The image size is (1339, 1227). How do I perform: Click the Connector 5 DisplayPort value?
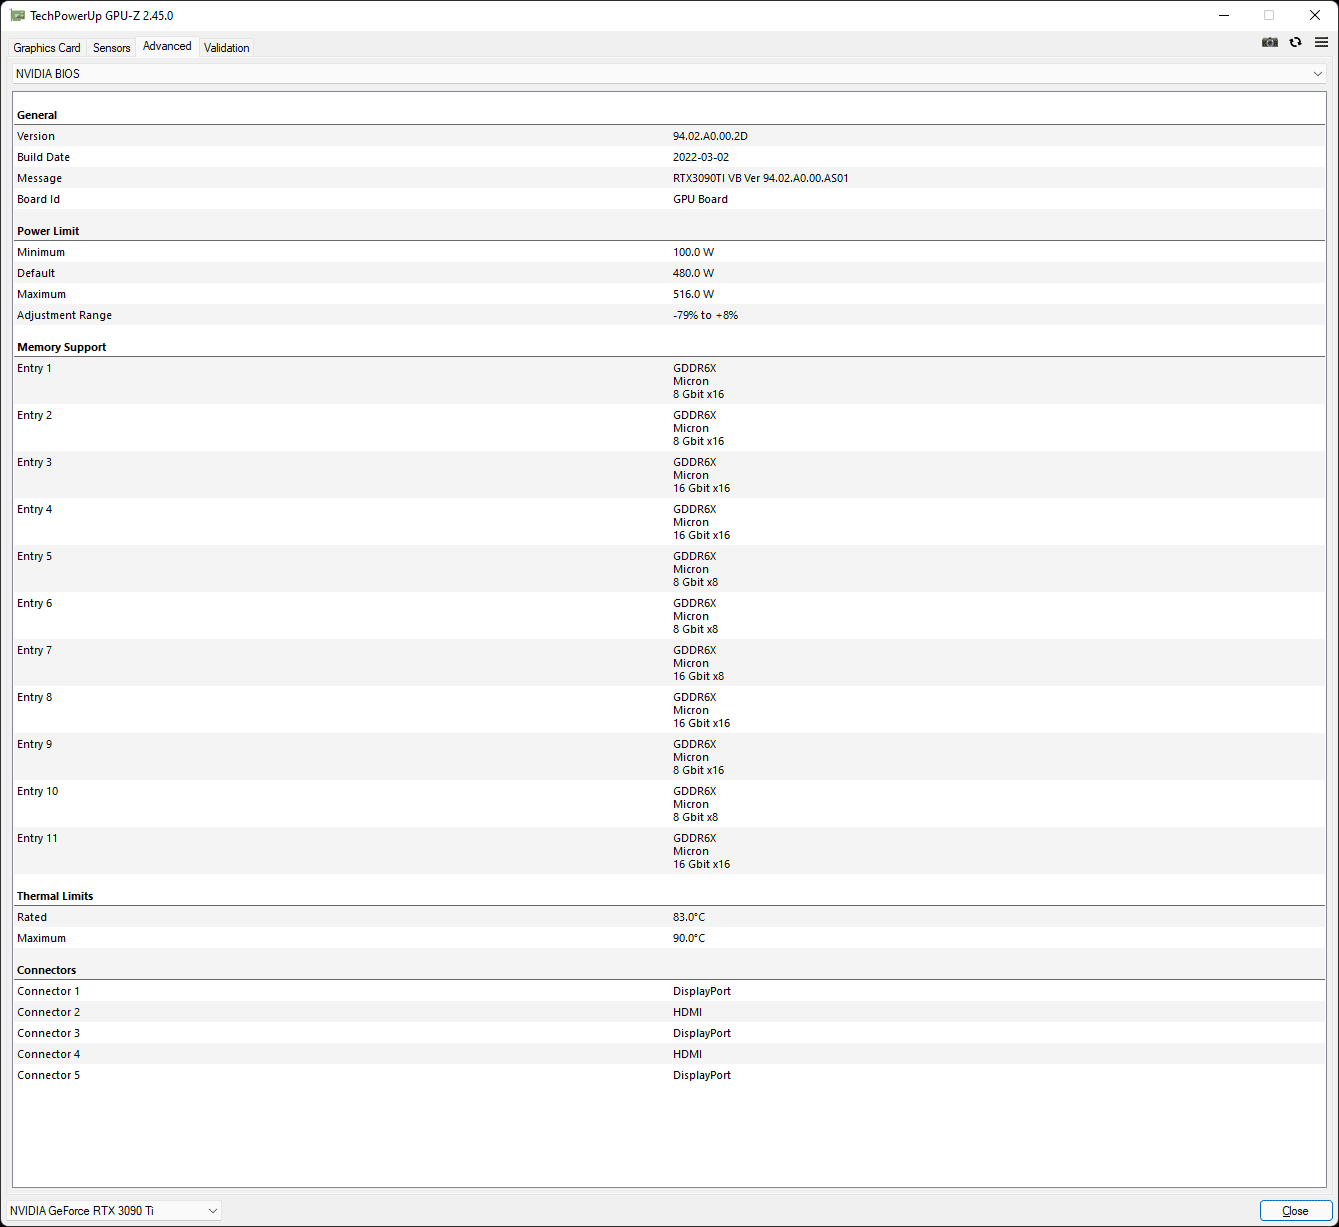(702, 1075)
